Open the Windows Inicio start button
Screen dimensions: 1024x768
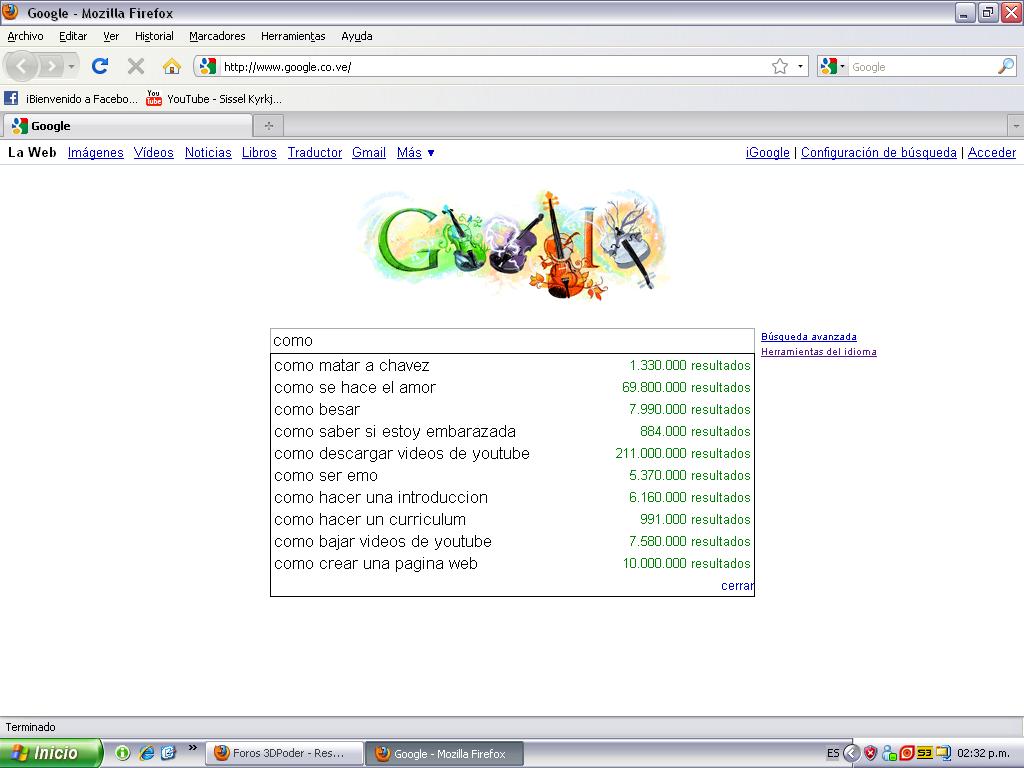pyautogui.click(x=51, y=753)
